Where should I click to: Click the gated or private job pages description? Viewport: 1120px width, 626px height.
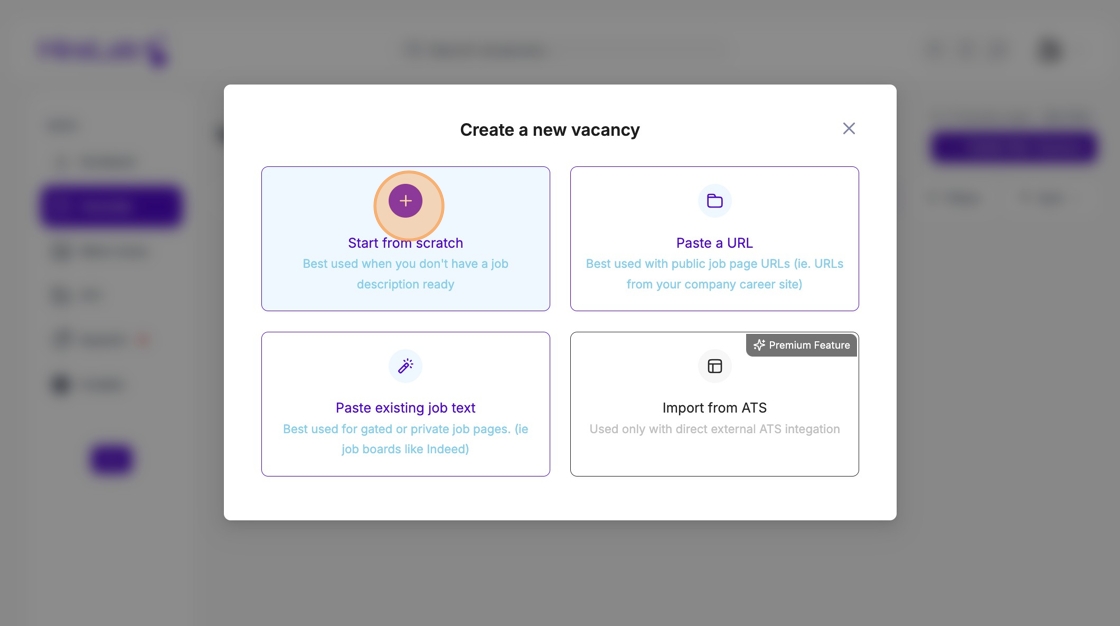pos(405,439)
